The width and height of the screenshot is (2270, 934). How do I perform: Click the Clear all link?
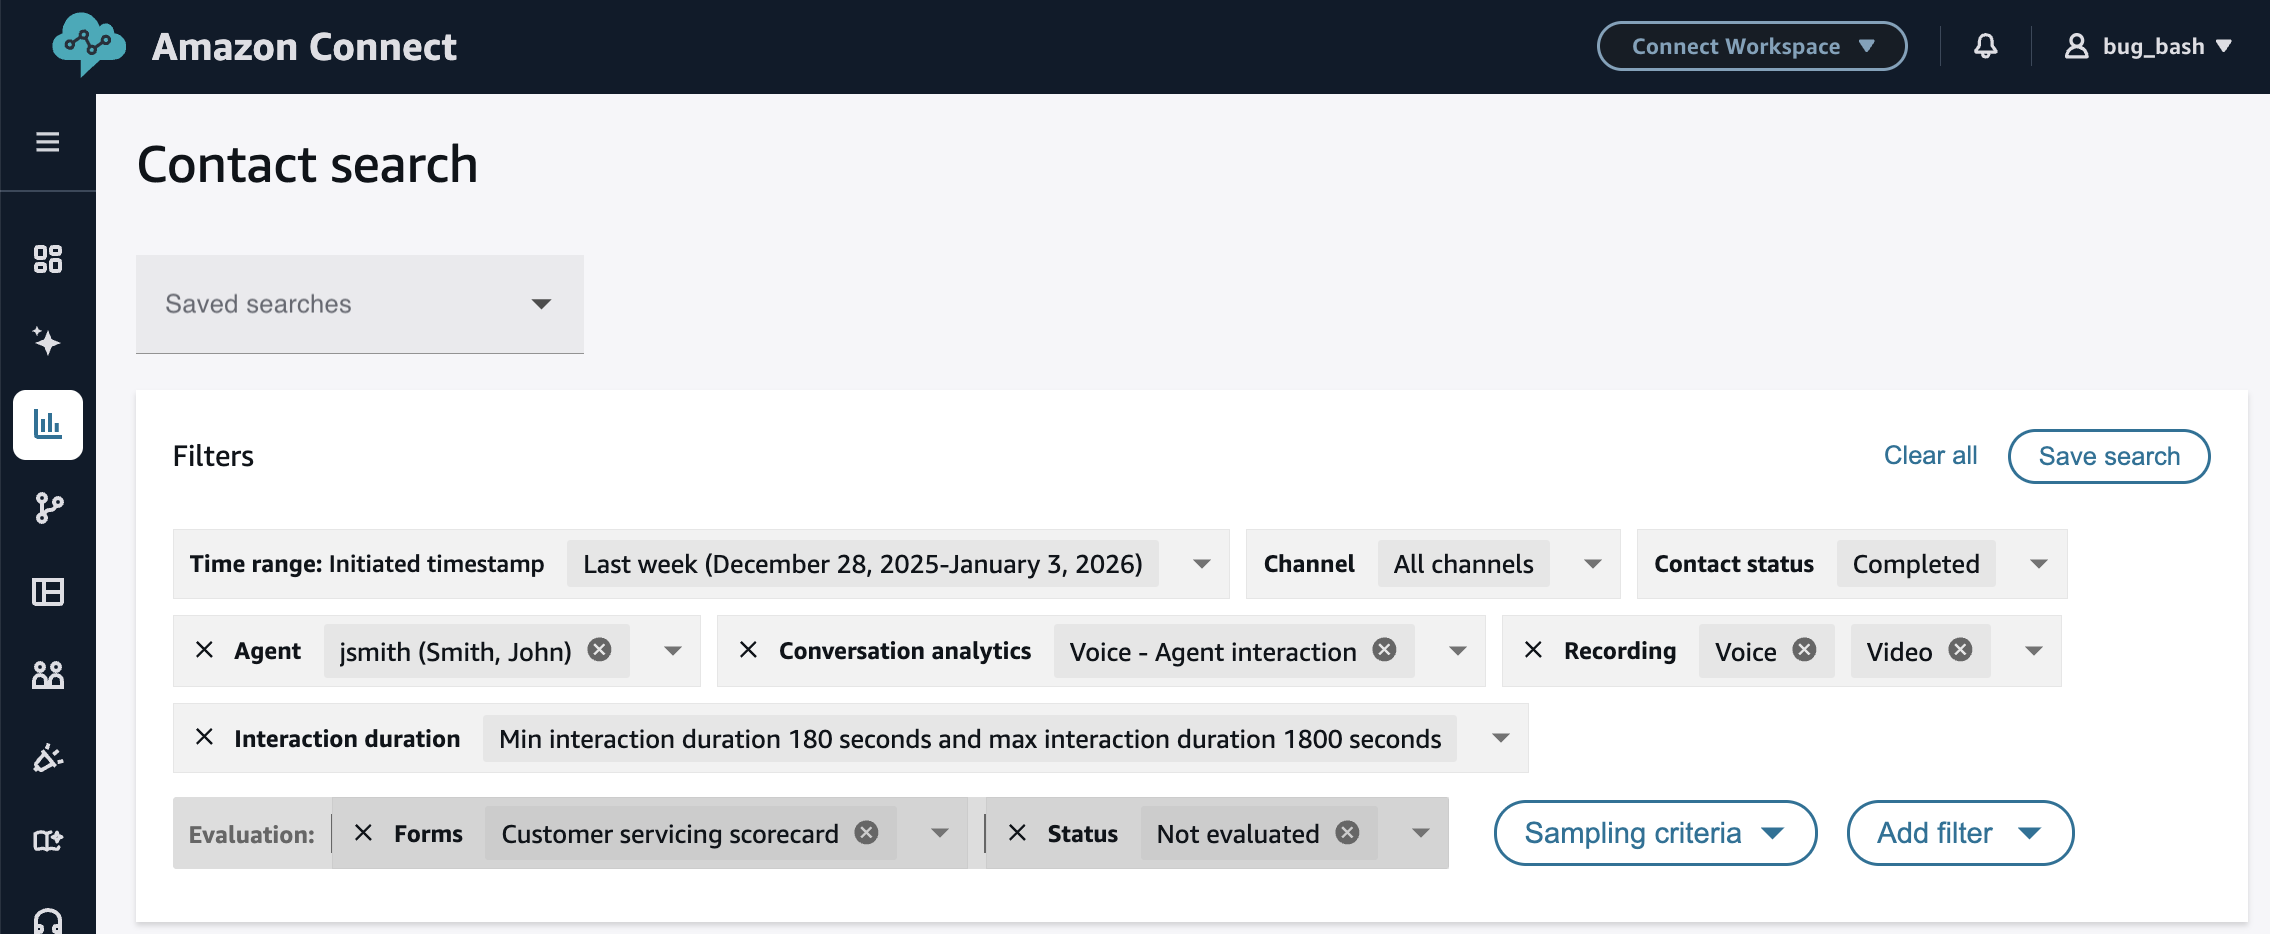click(x=1930, y=456)
